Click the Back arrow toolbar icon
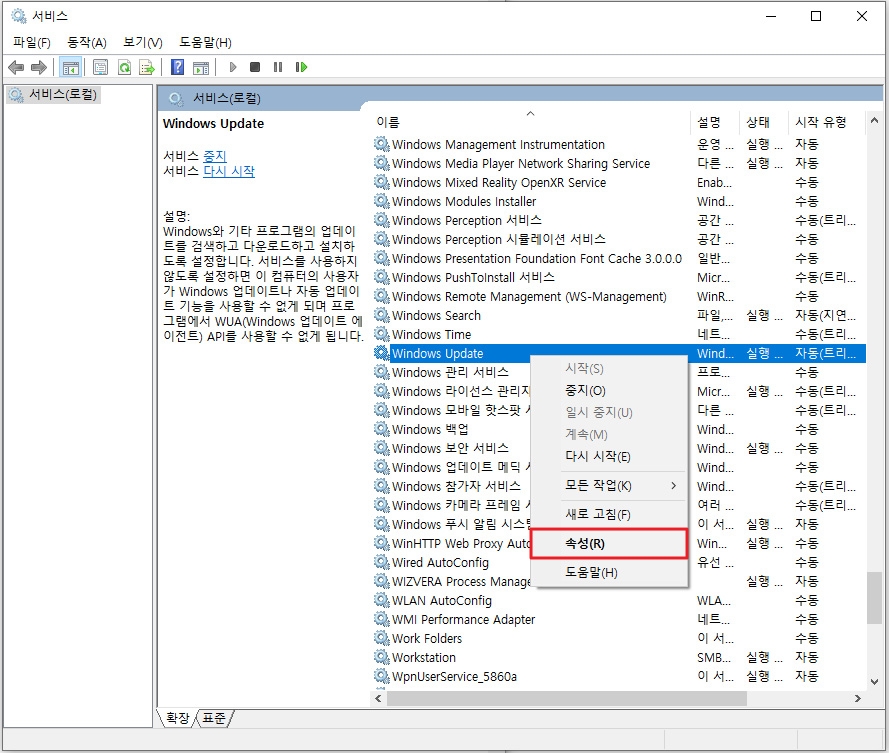 pyautogui.click(x=16, y=67)
